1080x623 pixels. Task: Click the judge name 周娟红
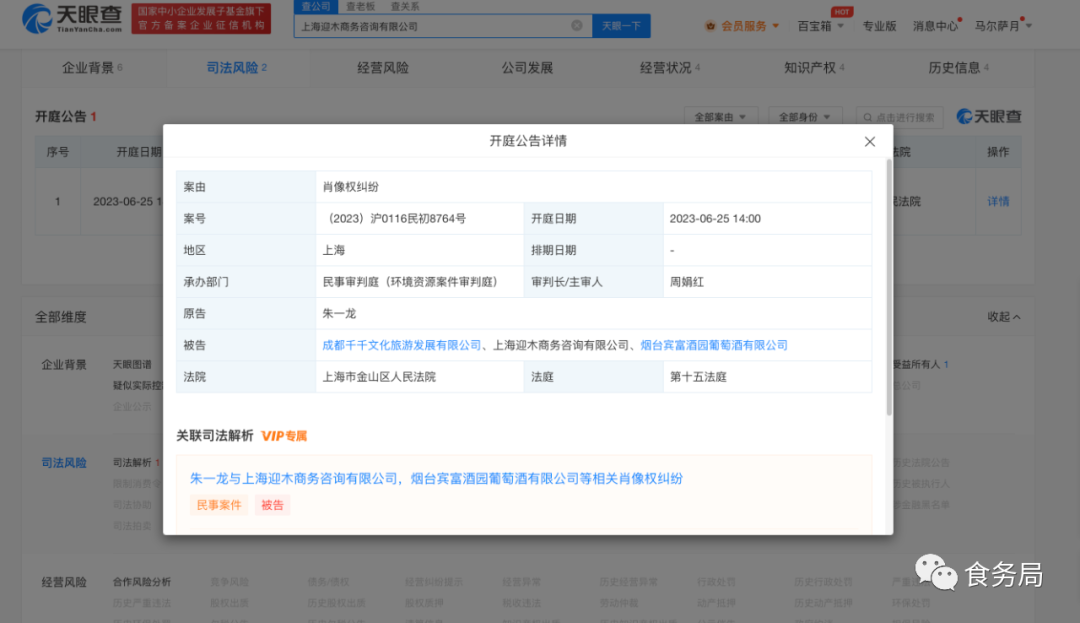(x=687, y=282)
